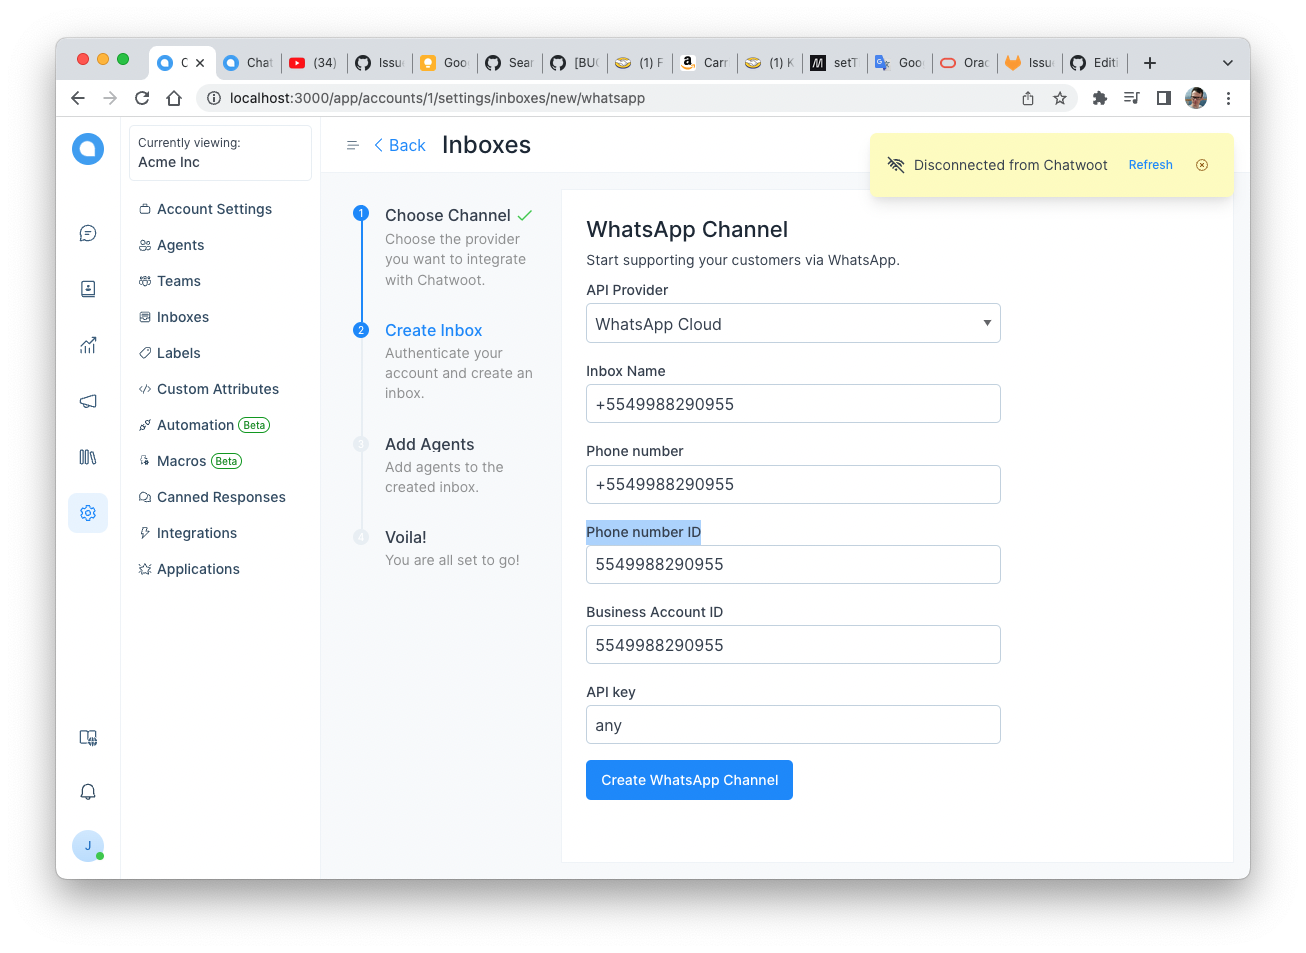The image size is (1306, 953).
Task: Close the active Chatwoot tab
Action: (x=200, y=63)
